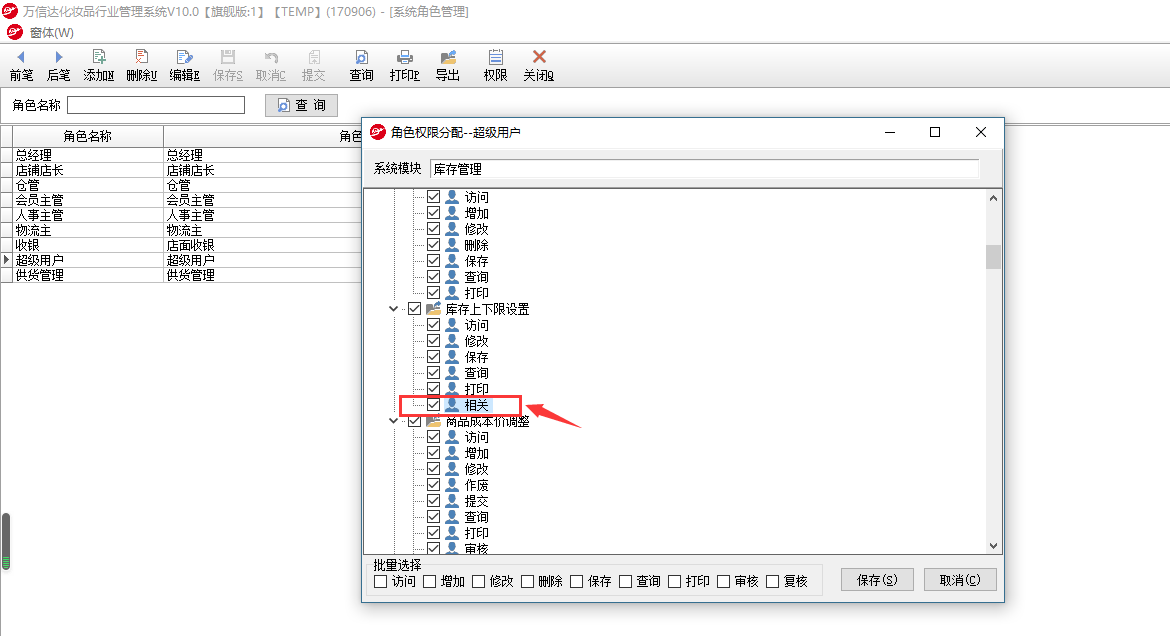Check 增加 in batch selection
Image resolution: width=1170 pixels, height=636 pixels.
pyautogui.click(x=430, y=582)
